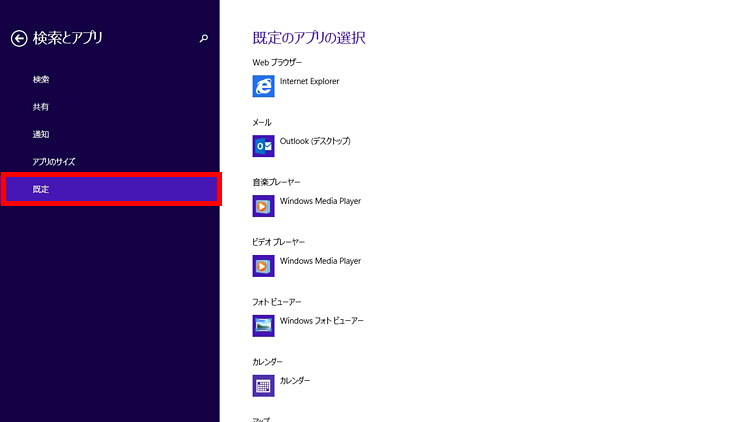
Task: Click the Outlook envelope icon
Action: click(x=264, y=146)
